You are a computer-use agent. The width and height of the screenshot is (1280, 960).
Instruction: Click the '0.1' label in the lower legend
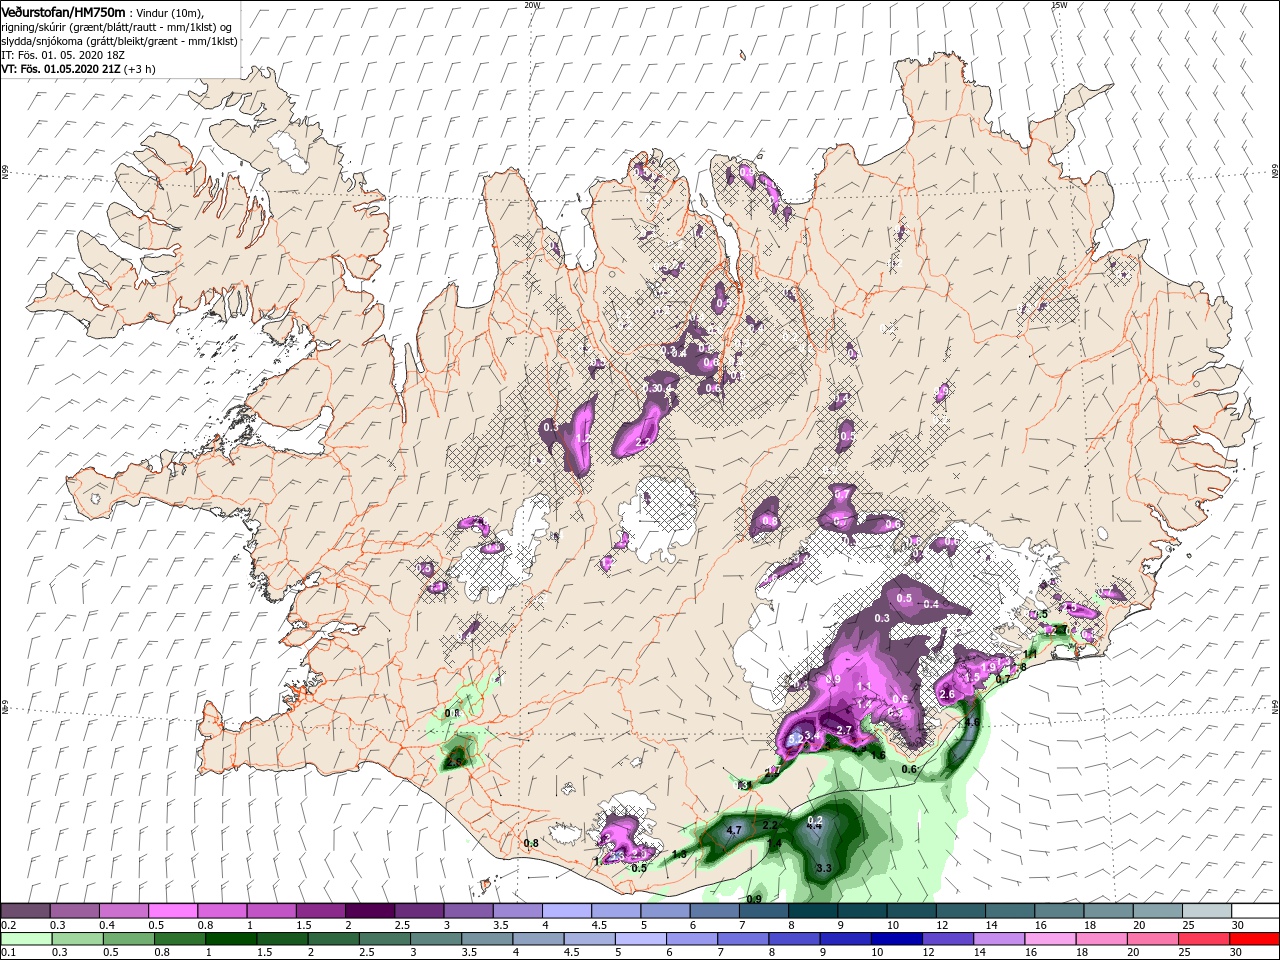[x=8, y=953]
